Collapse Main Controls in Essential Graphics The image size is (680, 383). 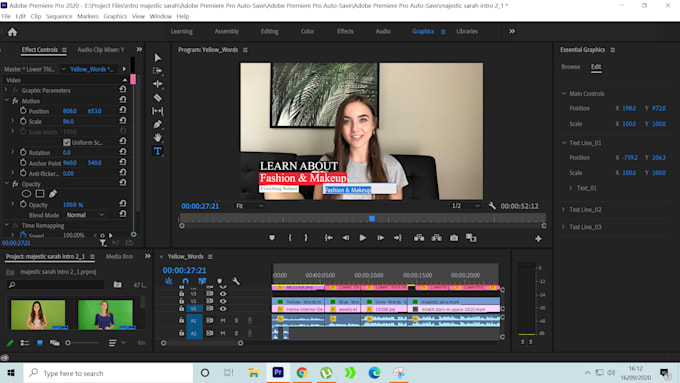pos(564,93)
